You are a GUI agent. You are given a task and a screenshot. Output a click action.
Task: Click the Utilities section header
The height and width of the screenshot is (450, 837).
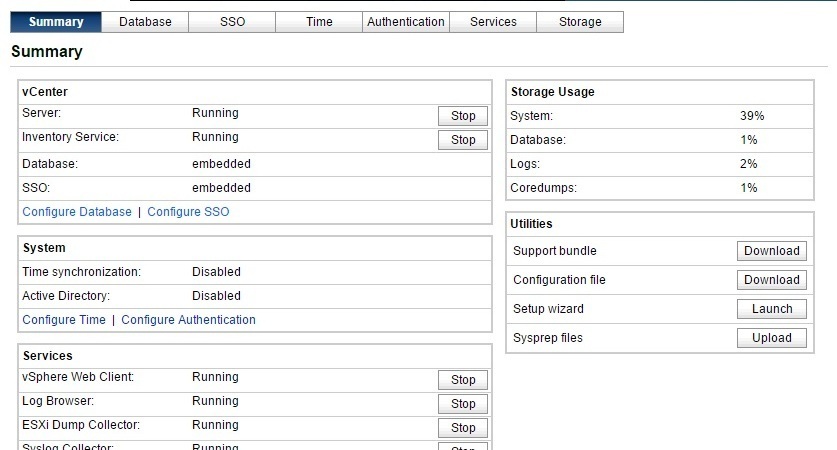[x=531, y=224]
